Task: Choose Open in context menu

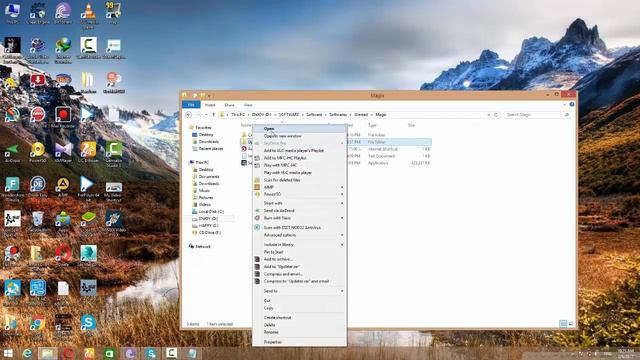Action: point(300,129)
